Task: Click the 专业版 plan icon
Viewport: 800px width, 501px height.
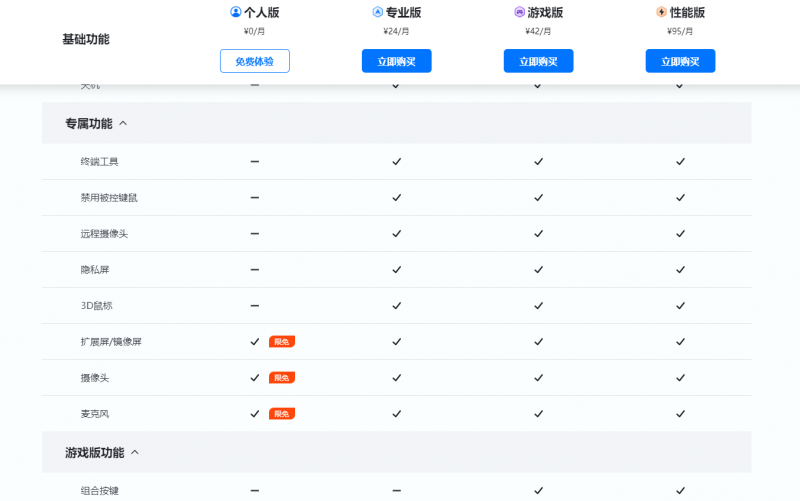Action: click(378, 12)
